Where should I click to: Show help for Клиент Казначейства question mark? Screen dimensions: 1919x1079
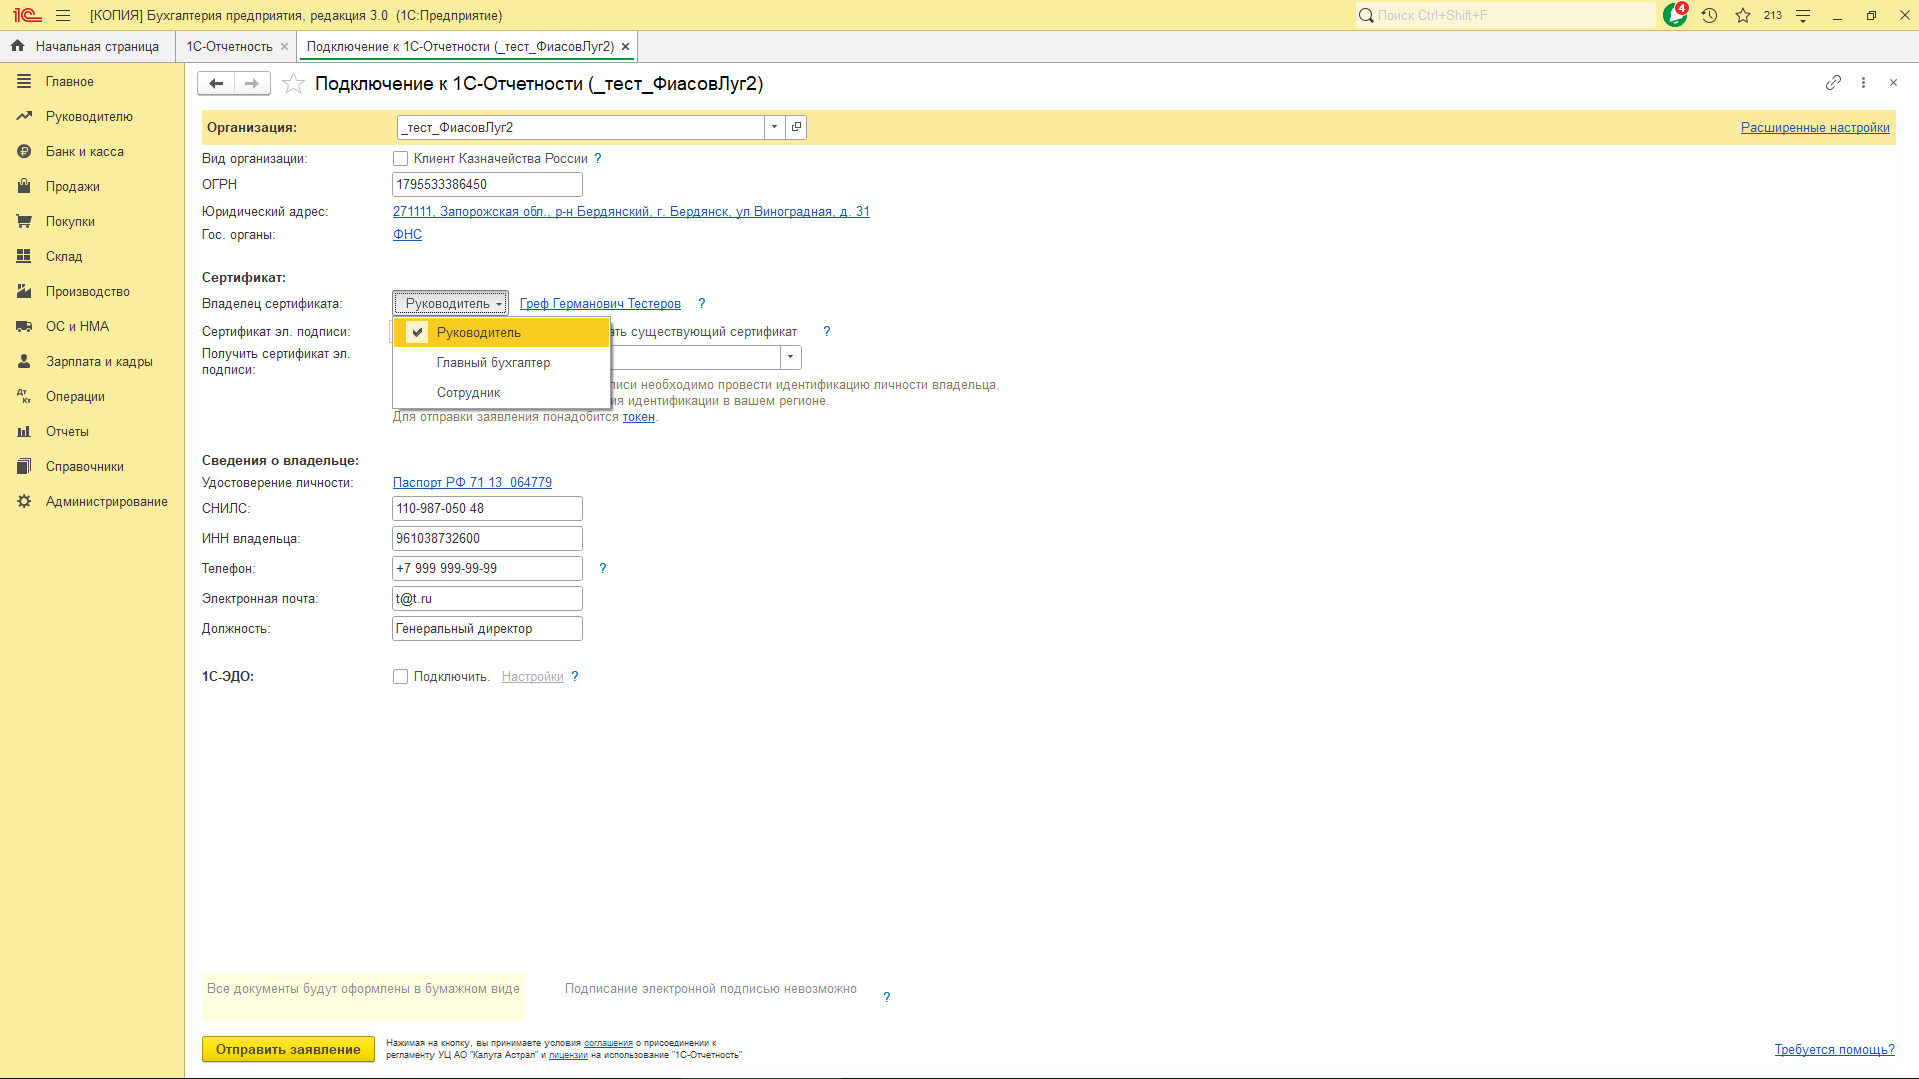coord(598,159)
